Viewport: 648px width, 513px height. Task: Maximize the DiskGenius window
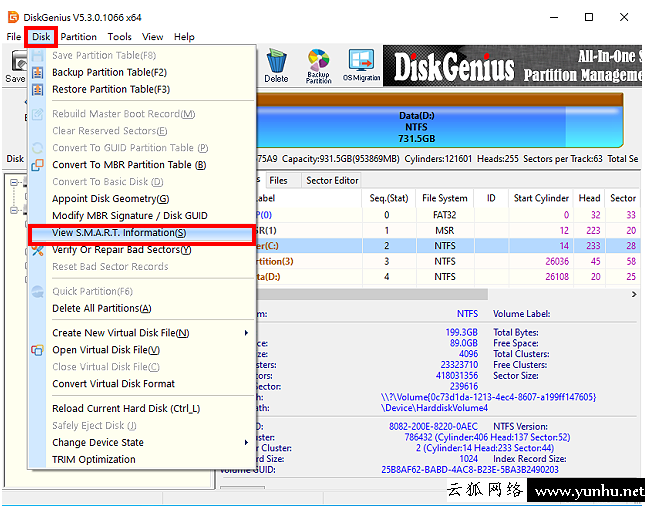(589, 17)
